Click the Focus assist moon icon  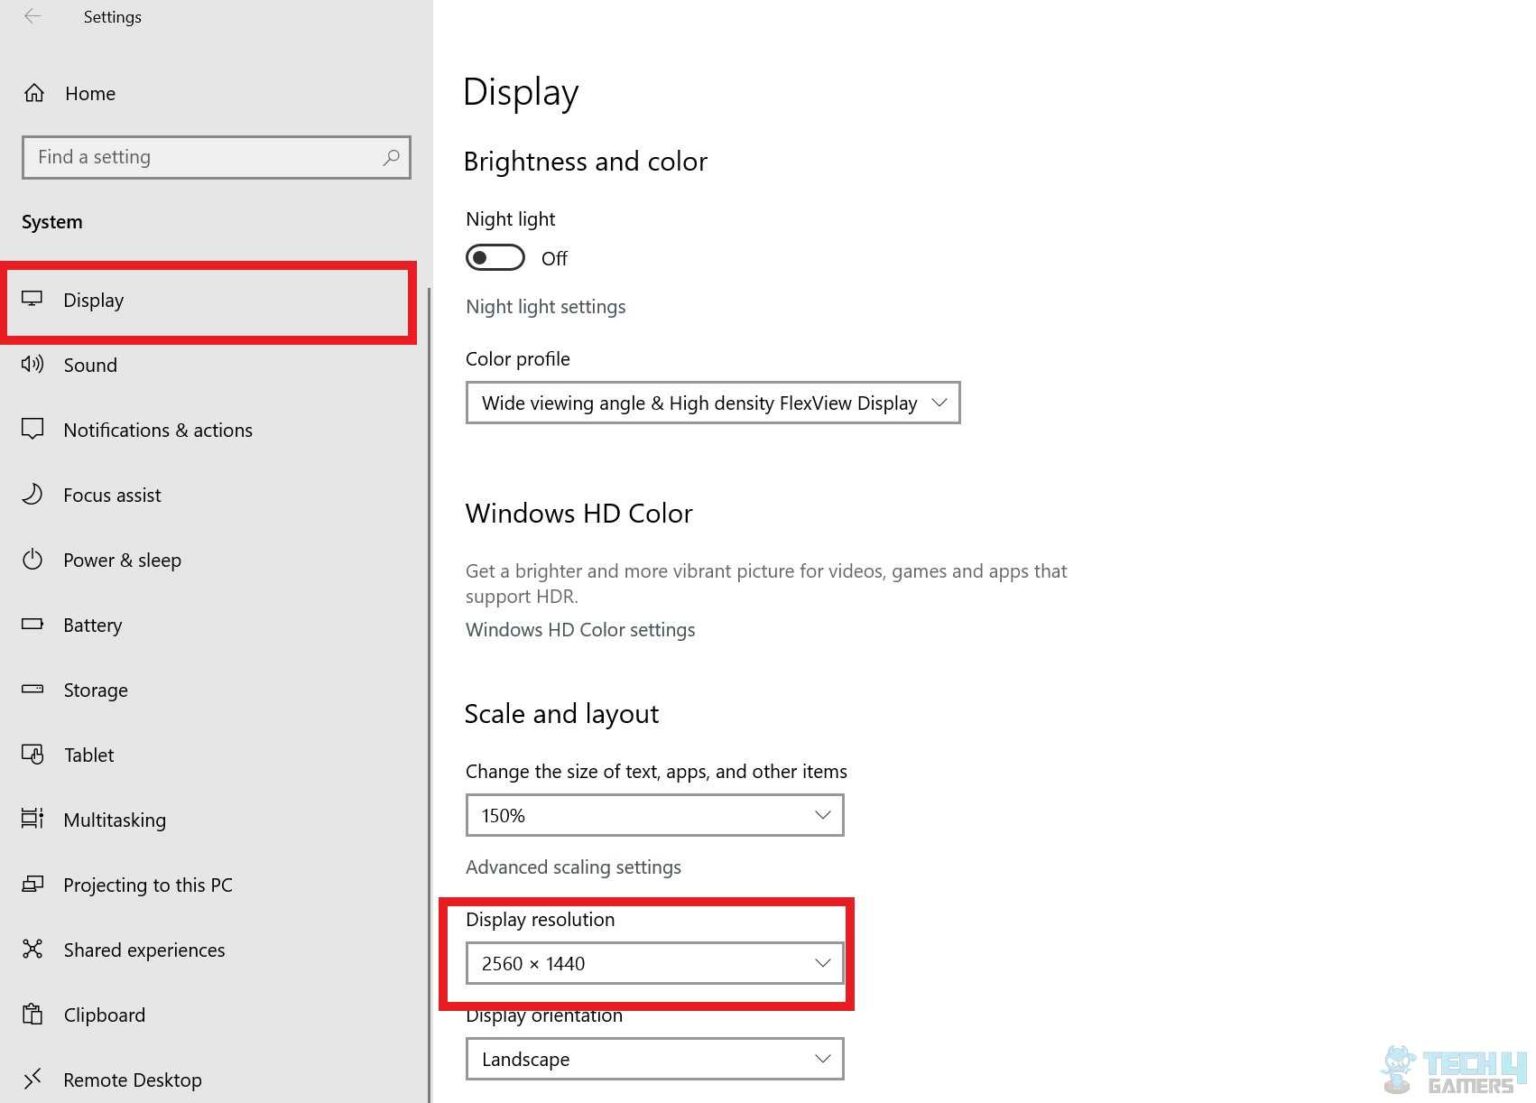click(32, 494)
